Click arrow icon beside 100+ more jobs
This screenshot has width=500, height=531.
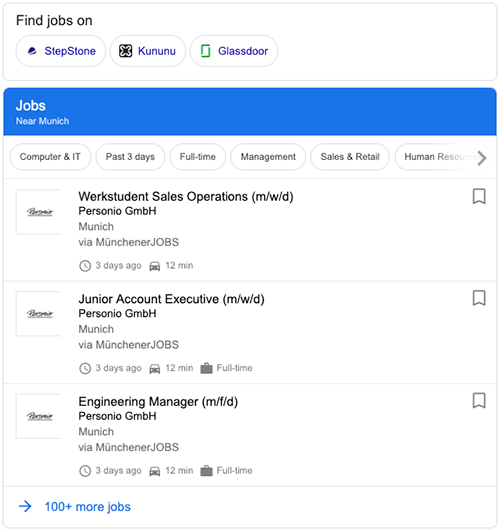tap(25, 507)
